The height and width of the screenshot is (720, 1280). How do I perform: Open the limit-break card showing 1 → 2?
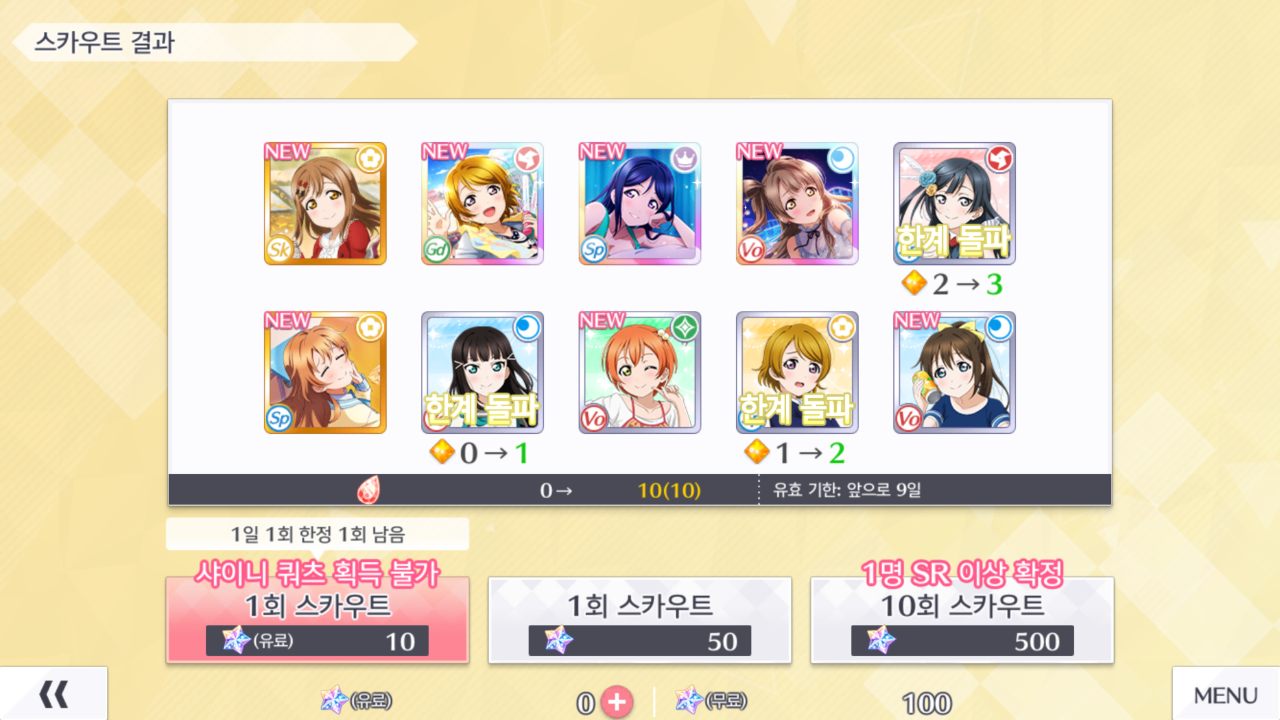(x=797, y=372)
